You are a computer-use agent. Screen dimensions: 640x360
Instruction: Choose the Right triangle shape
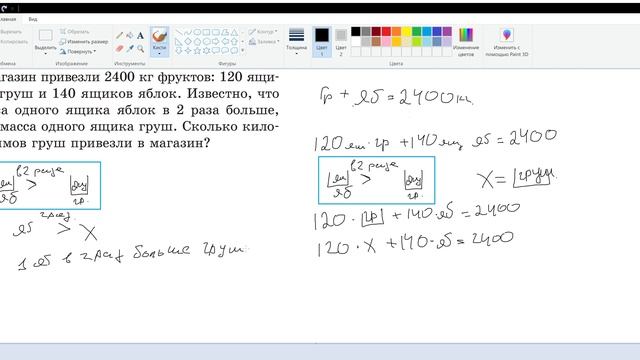tap(179, 42)
